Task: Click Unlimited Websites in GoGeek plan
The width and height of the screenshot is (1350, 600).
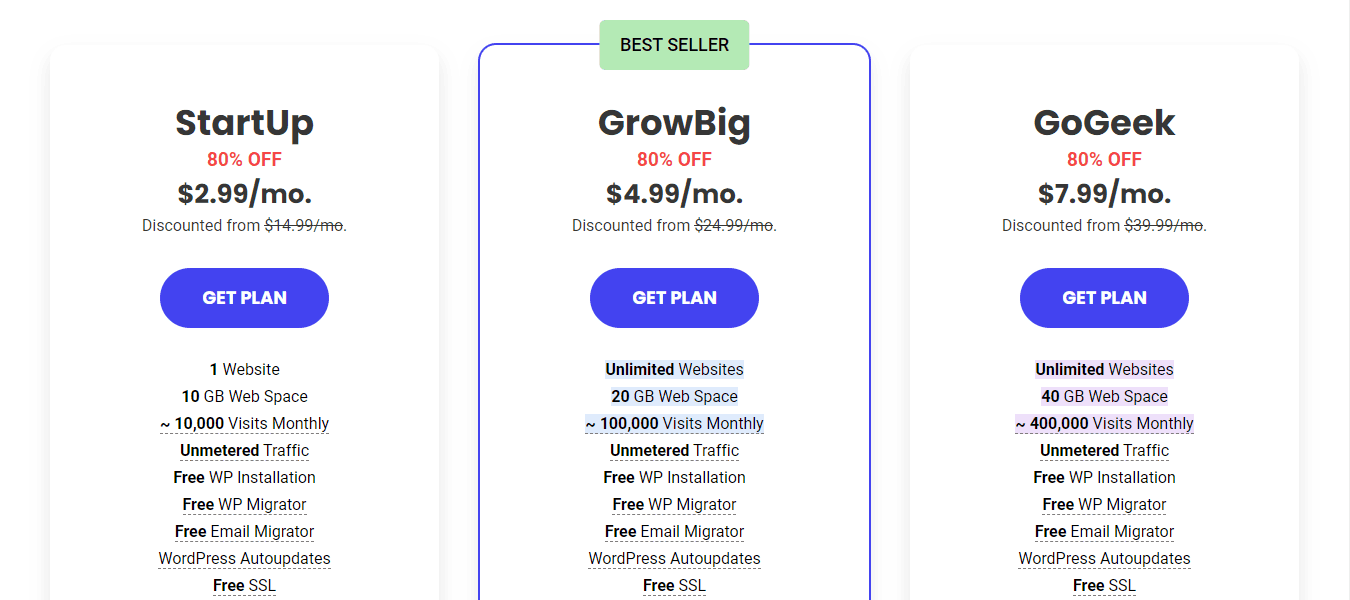Action: (x=1104, y=370)
